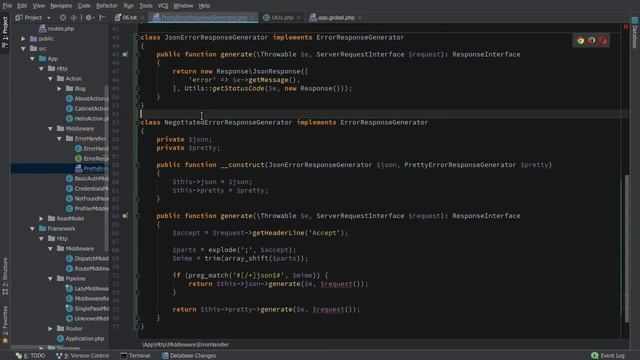Screen dimensions: 640x360
Task: Collapse the src folder
Action: [x=23, y=49]
